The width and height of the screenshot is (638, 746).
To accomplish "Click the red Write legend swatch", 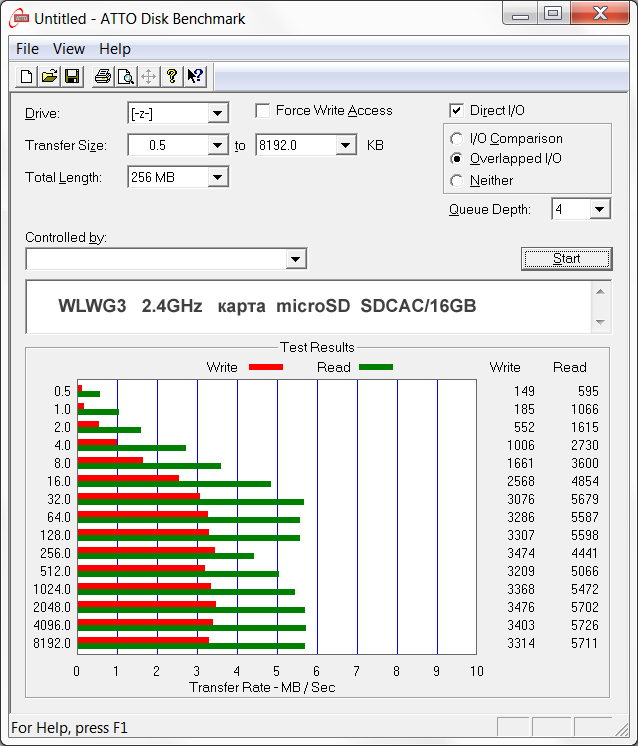I will [265, 367].
